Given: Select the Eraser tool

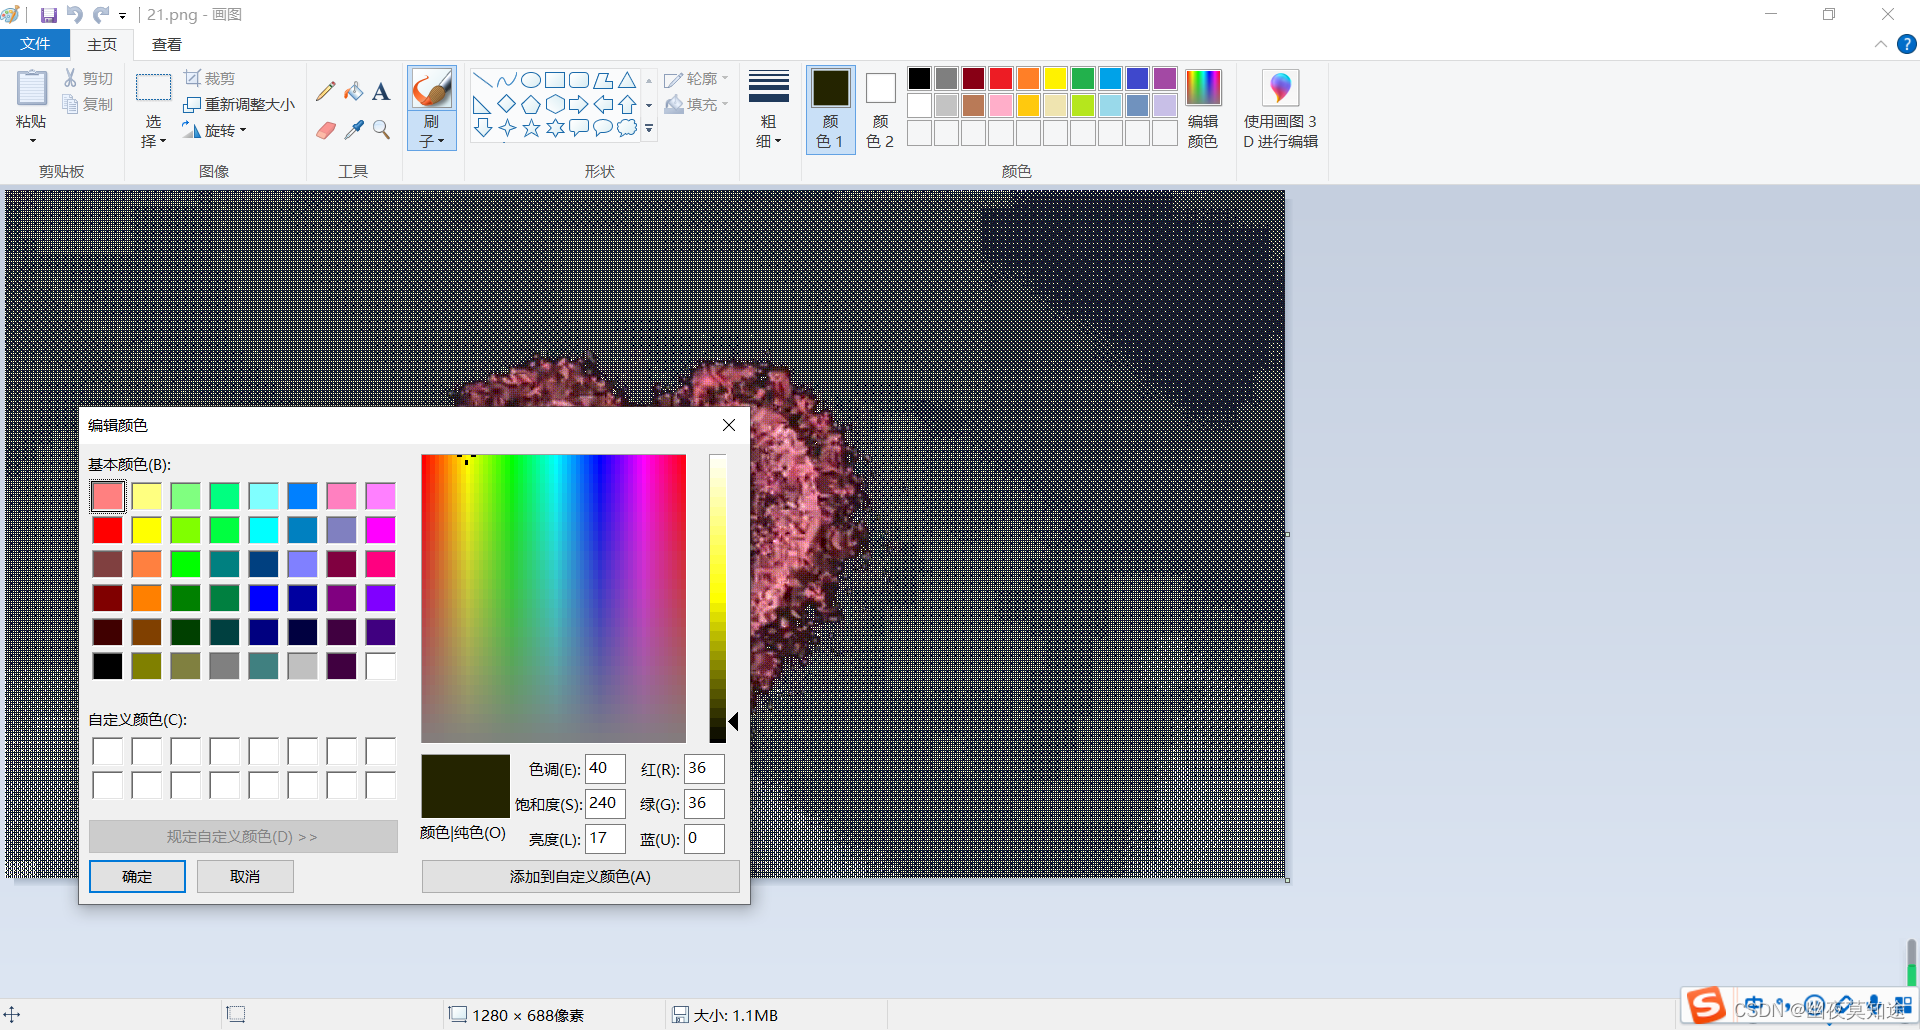Looking at the screenshot, I should click(x=326, y=130).
